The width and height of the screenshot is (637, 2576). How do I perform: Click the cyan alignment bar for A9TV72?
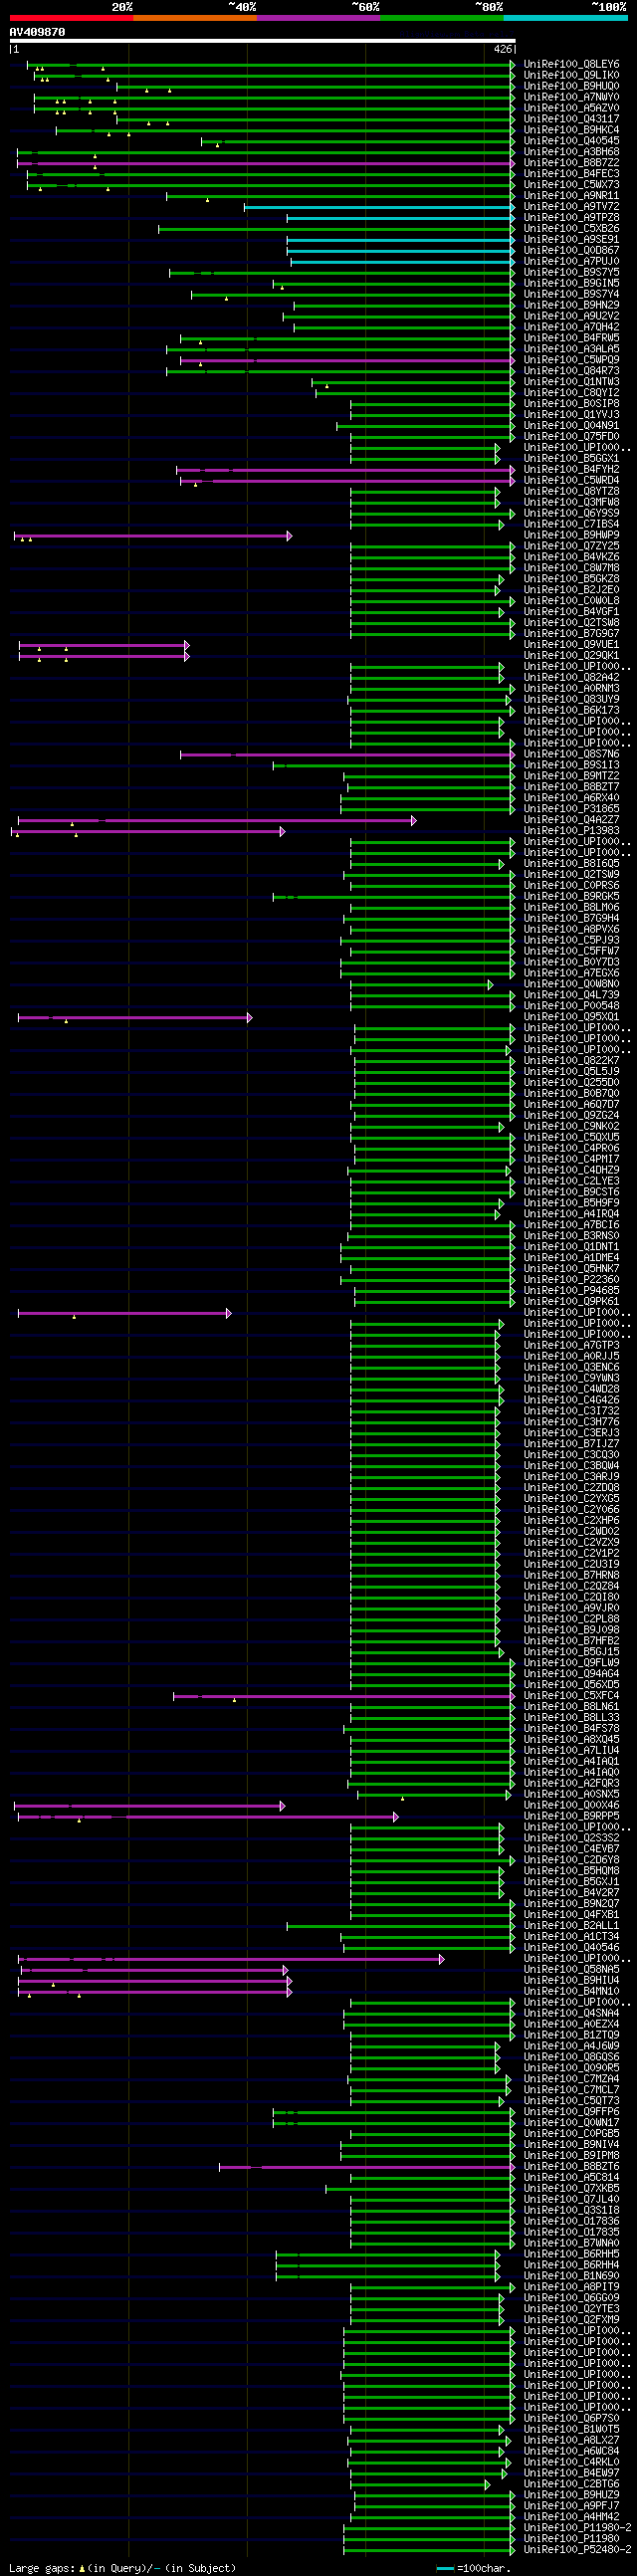point(380,207)
